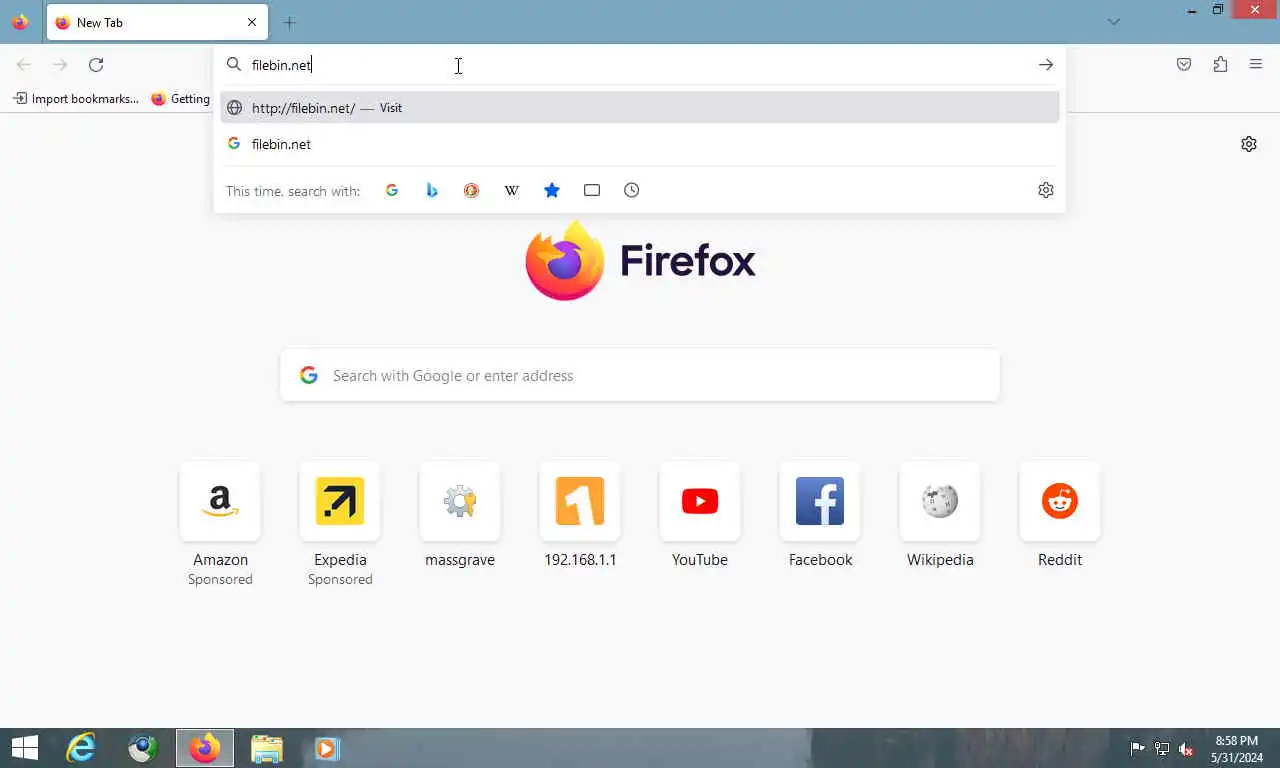Open the Getting Started bookmark
The image size is (1280, 768).
pyautogui.click(x=181, y=99)
